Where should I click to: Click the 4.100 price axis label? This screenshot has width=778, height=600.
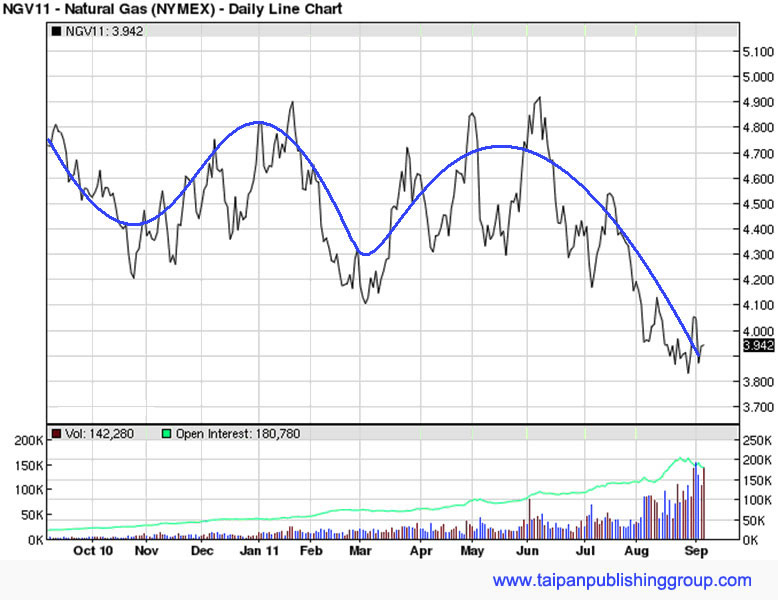[x=758, y=305]
